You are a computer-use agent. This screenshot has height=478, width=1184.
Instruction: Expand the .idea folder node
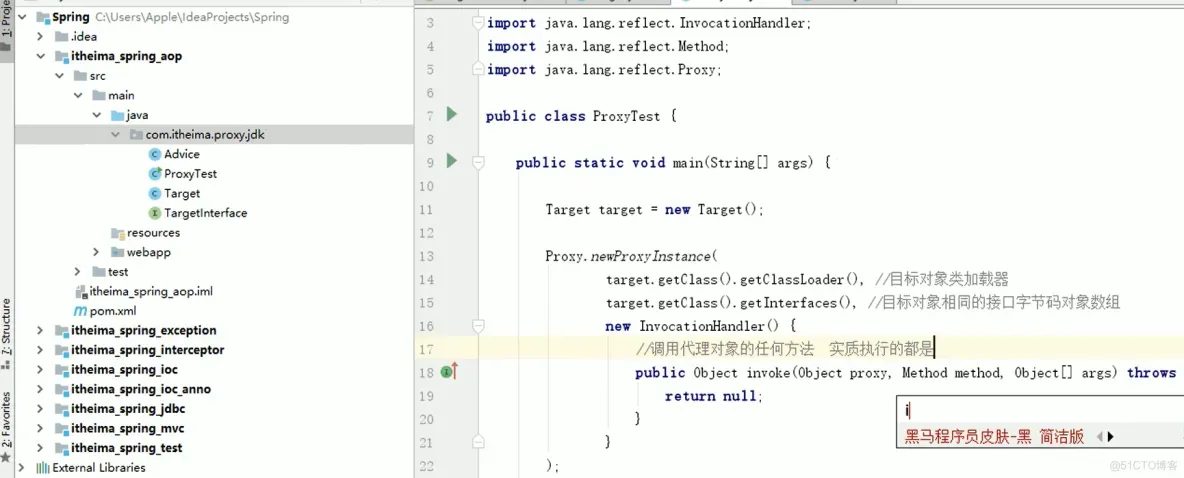40,36
